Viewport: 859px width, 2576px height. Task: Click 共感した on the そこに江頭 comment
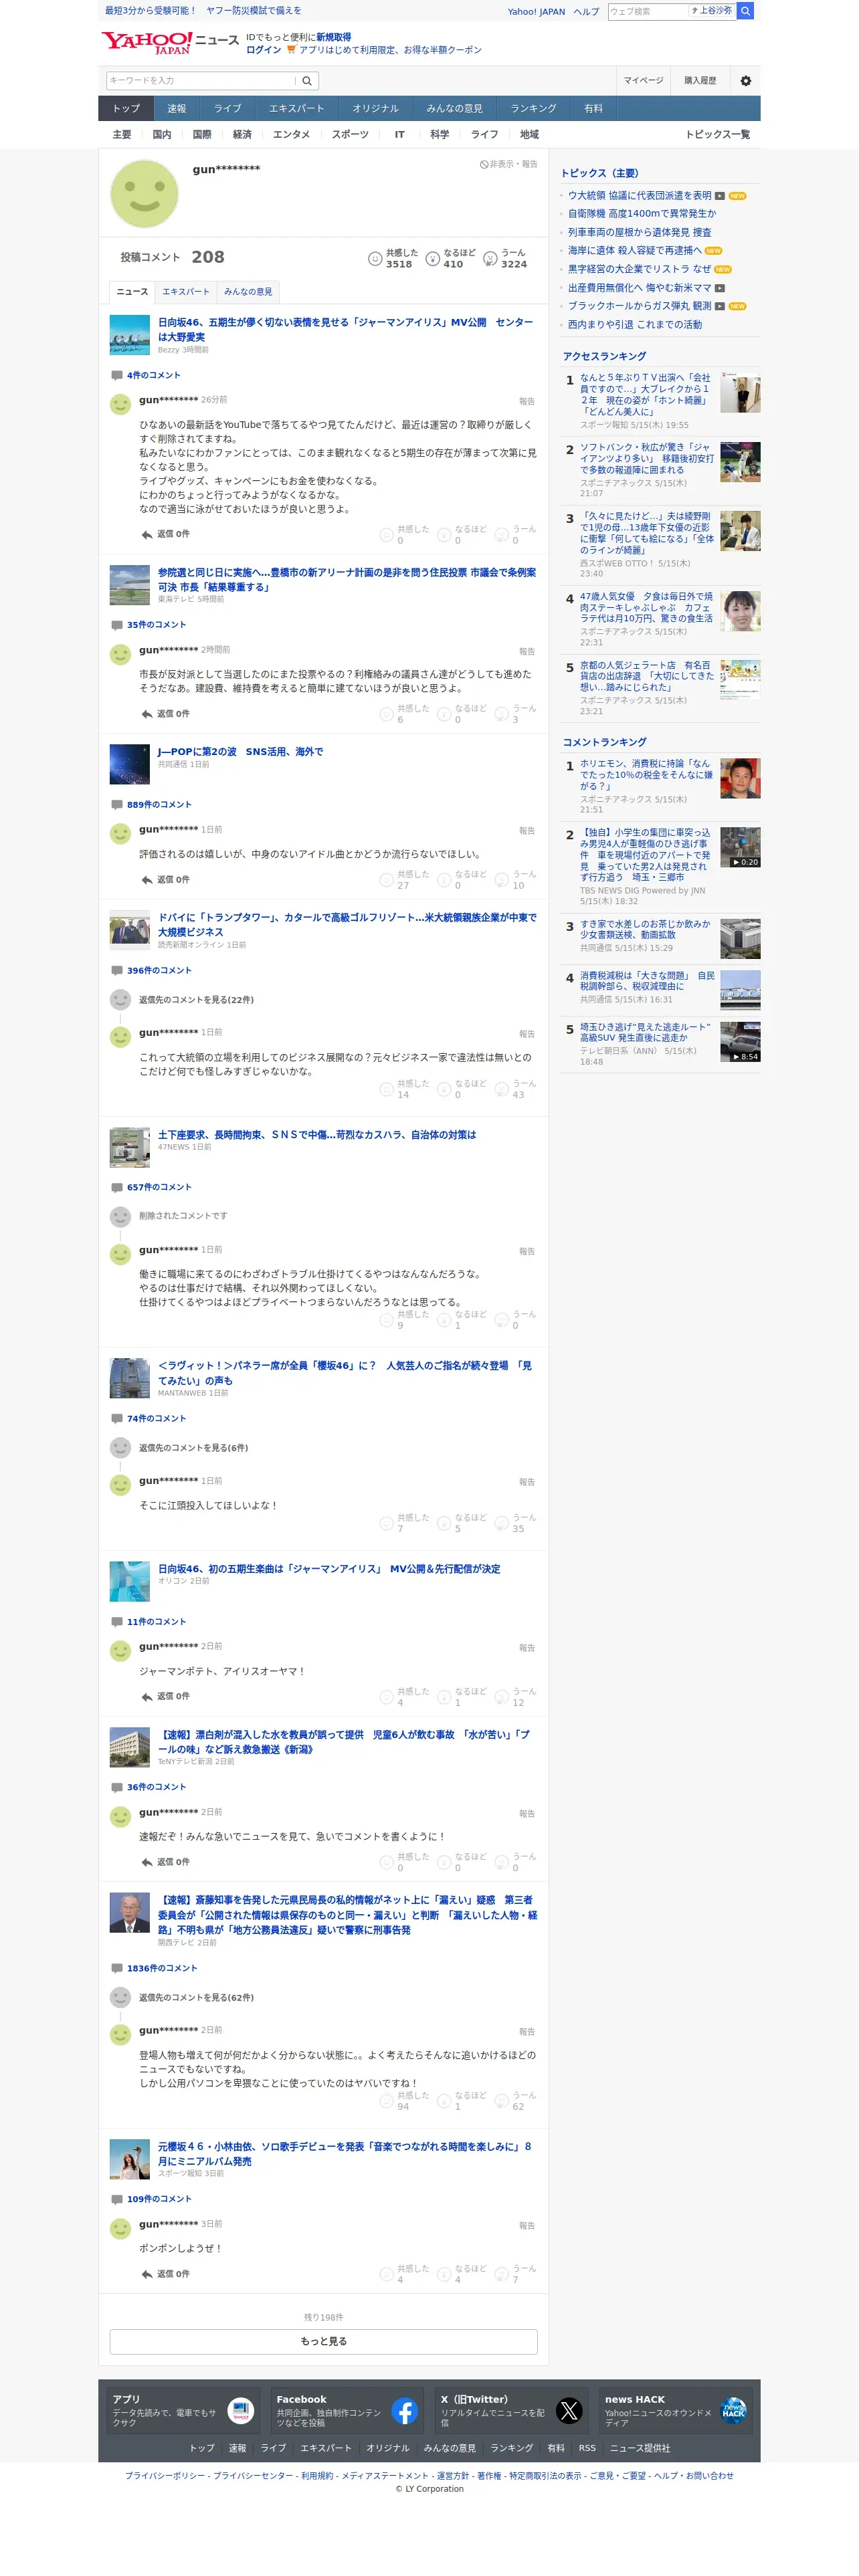tap(405, 1523)
